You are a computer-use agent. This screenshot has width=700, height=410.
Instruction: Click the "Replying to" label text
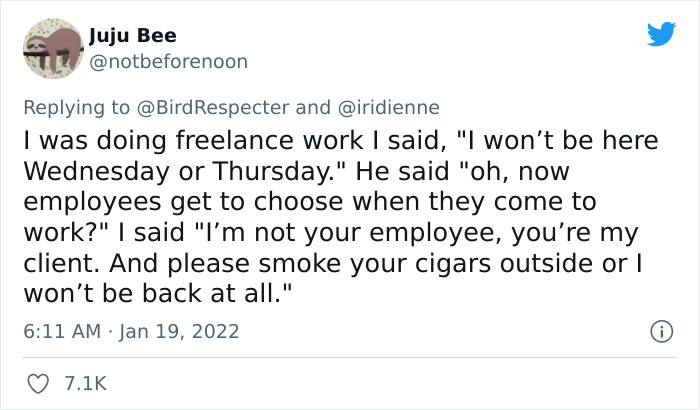[x=77, y=107]
